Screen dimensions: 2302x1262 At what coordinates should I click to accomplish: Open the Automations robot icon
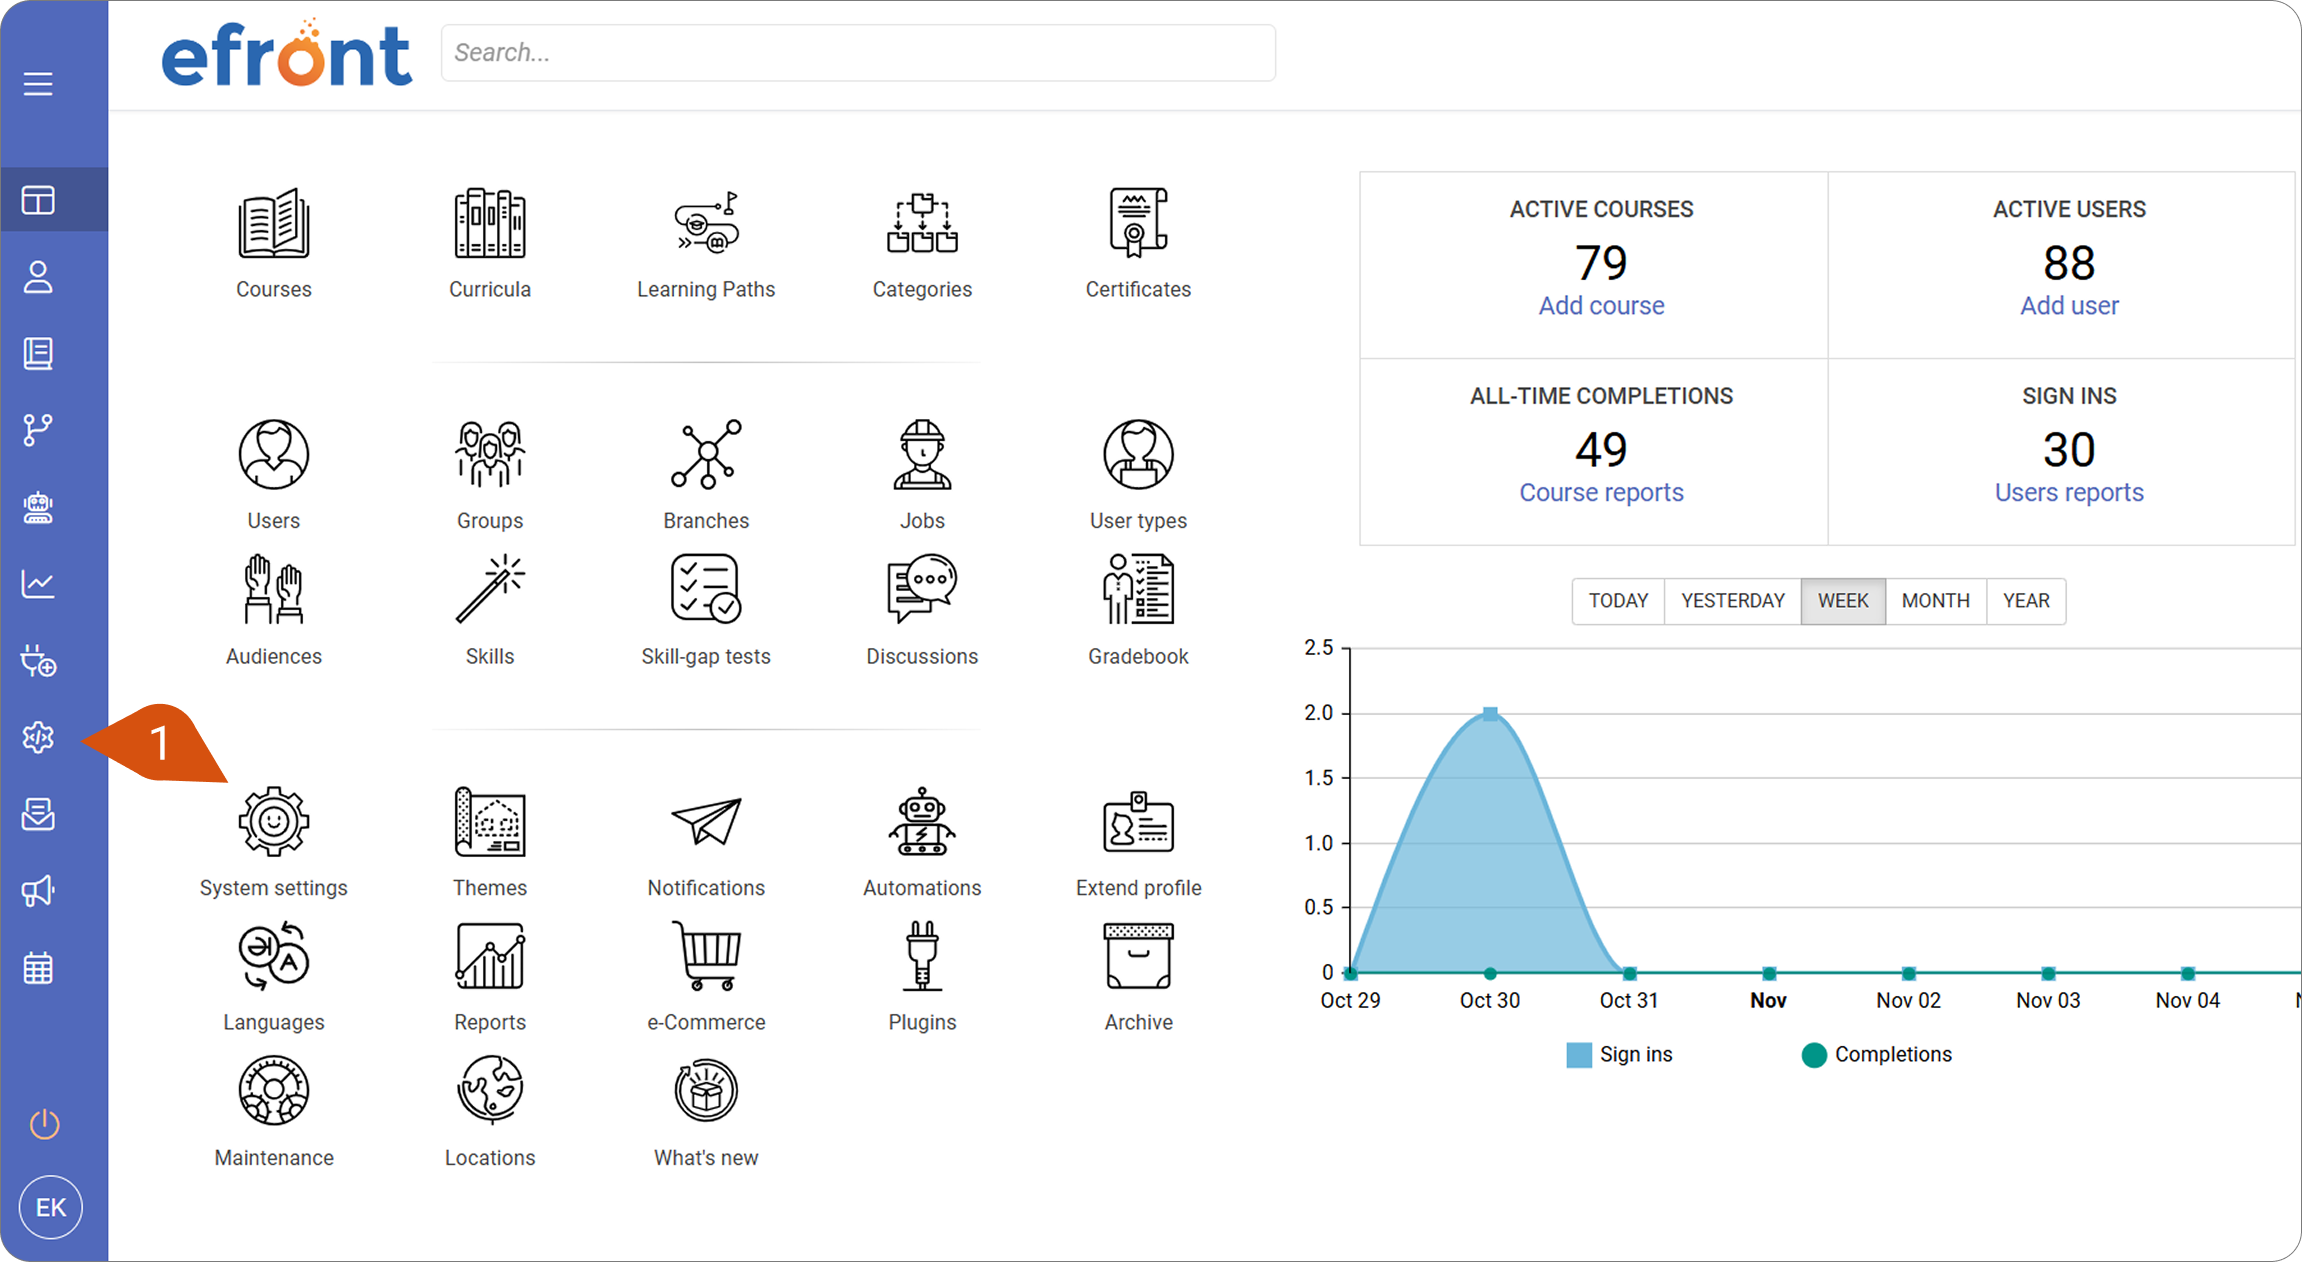922,822
